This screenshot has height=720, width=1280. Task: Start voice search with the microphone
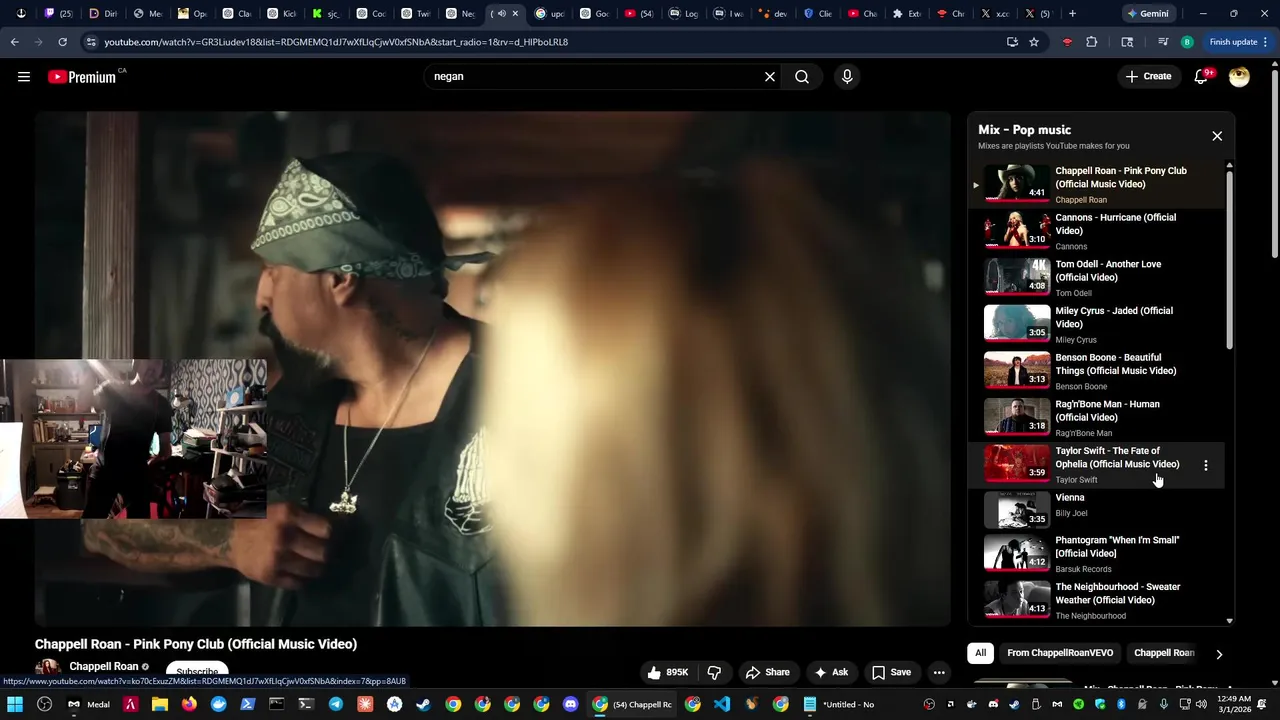847,77
